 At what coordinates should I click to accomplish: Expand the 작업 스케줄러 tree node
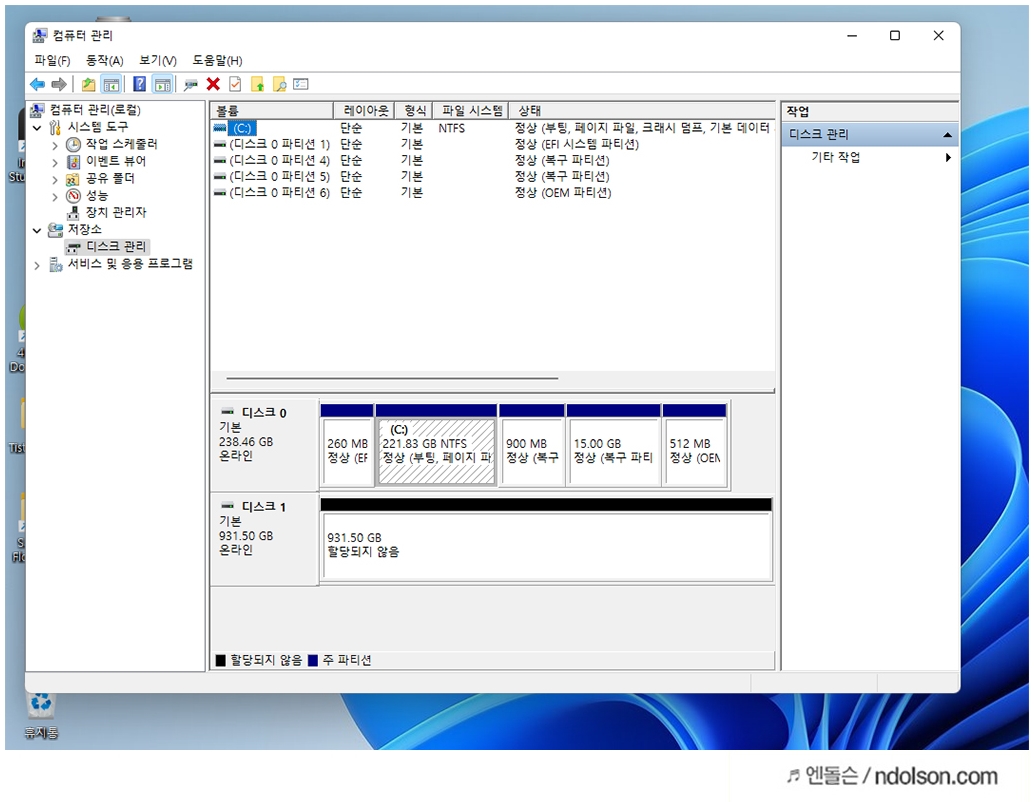click(55, 145)
